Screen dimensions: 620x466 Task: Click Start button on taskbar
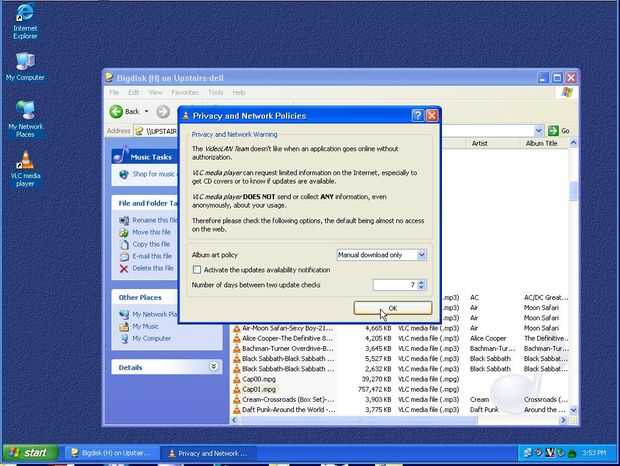pos(30,453)
